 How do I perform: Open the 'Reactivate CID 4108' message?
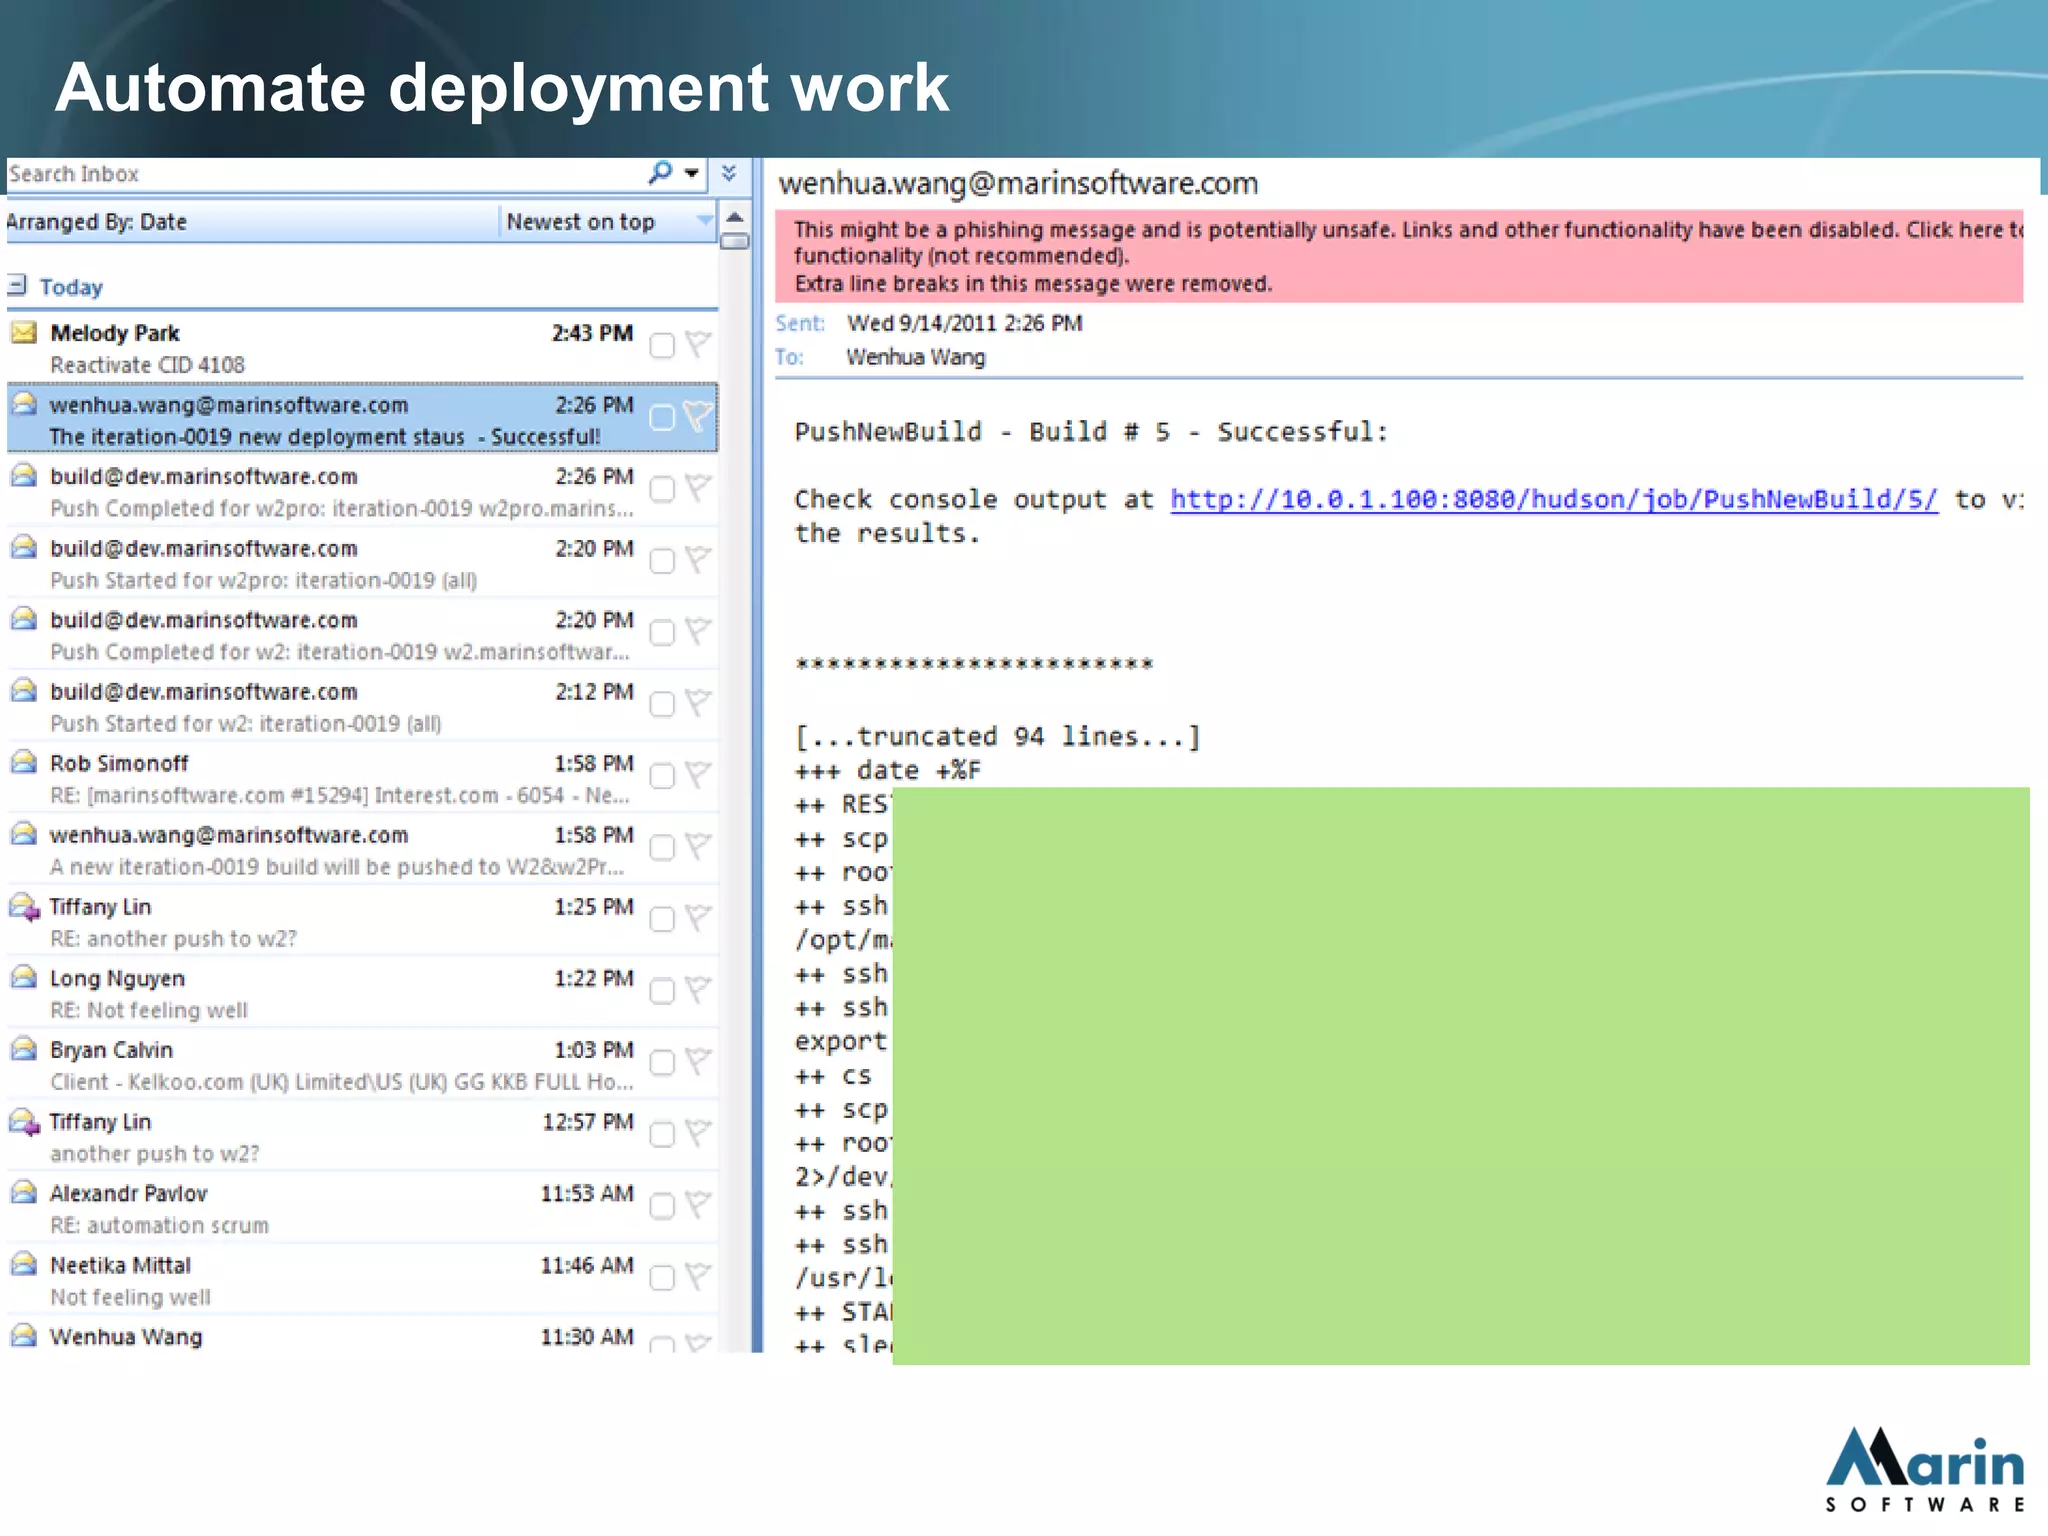click(x=362, y=348)
